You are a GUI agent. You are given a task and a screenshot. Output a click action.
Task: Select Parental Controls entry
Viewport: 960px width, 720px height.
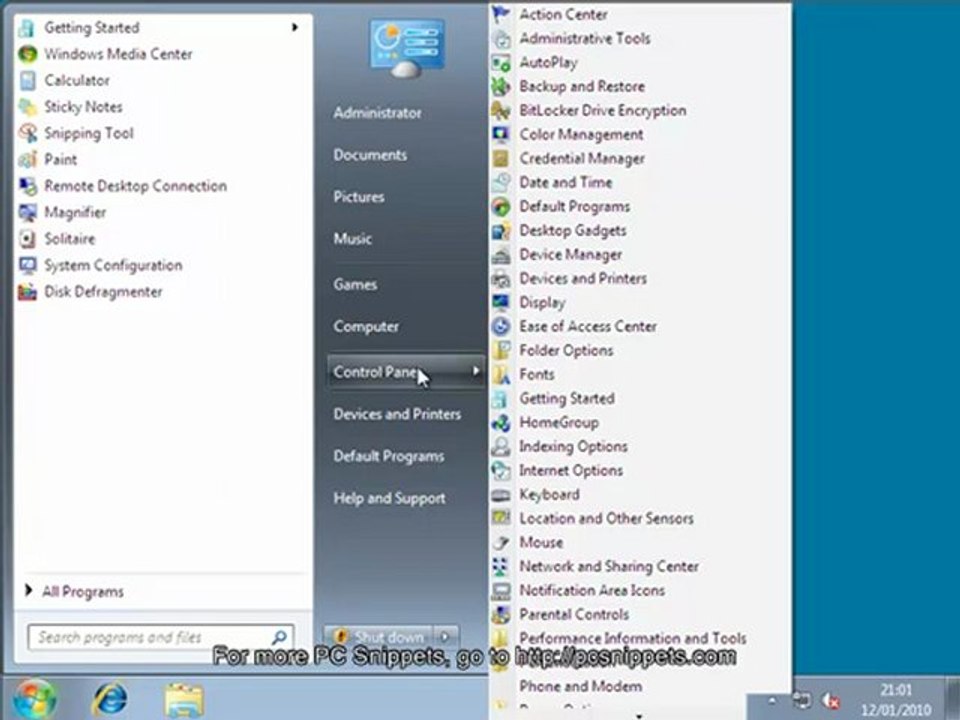pos(574,614)
